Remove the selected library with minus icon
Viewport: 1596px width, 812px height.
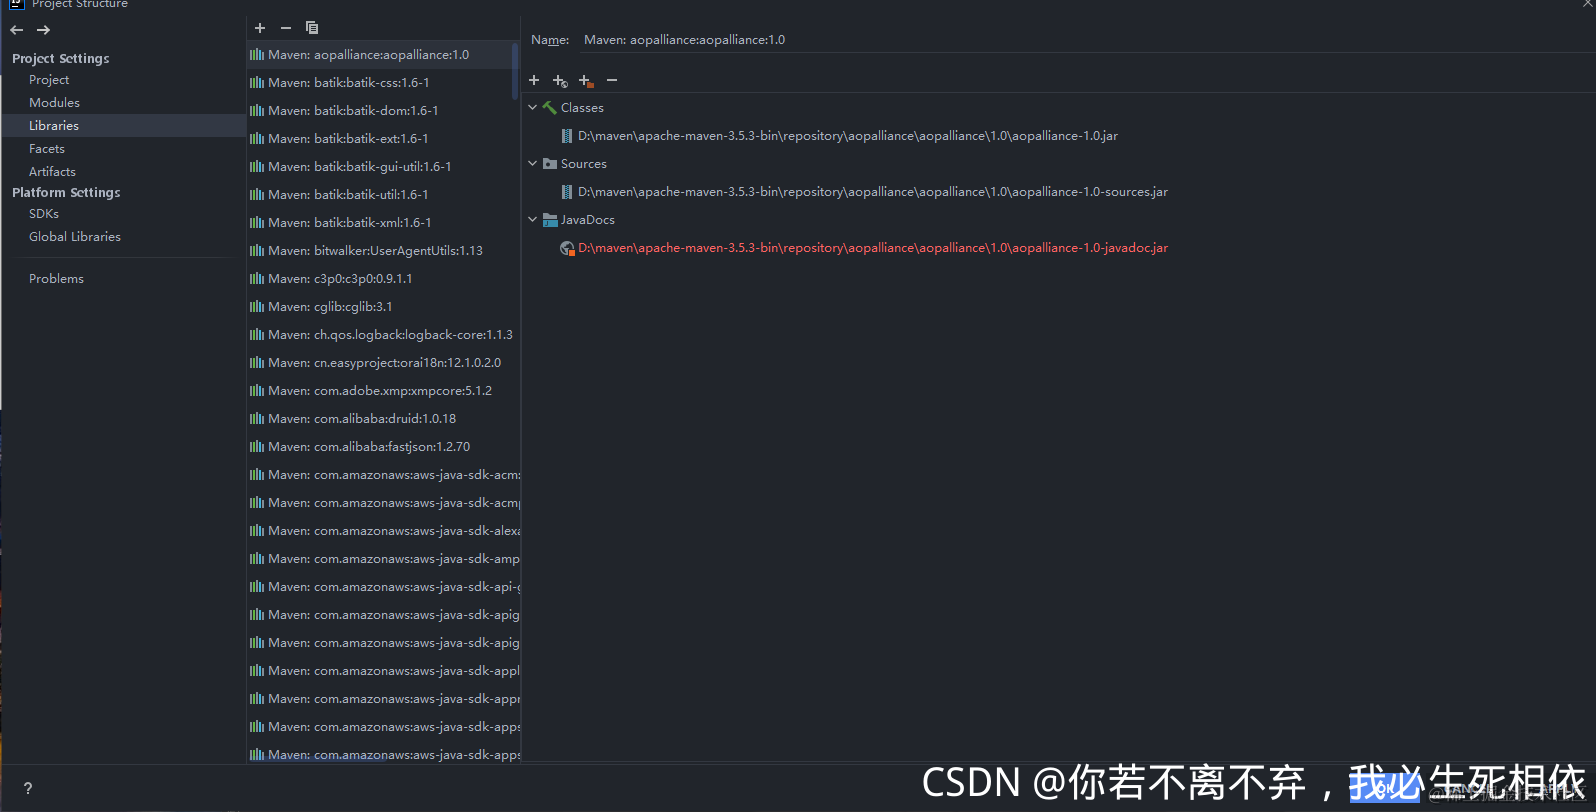(x=286, y=28)
